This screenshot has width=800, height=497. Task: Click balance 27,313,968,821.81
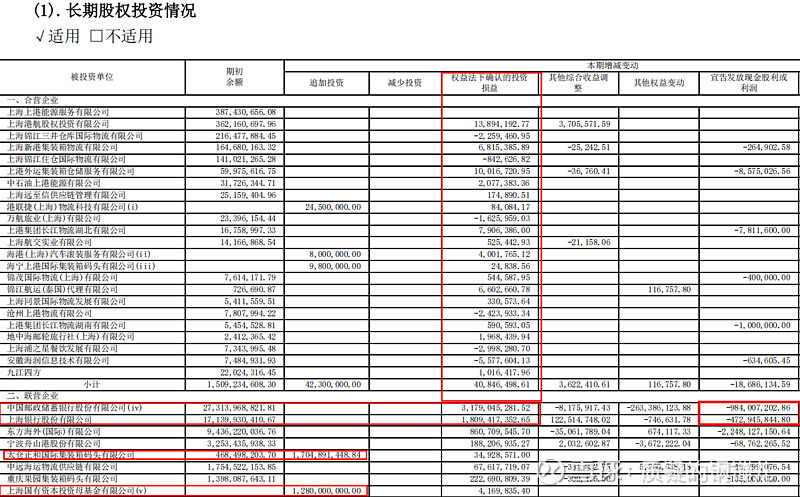tap(239, 408)
